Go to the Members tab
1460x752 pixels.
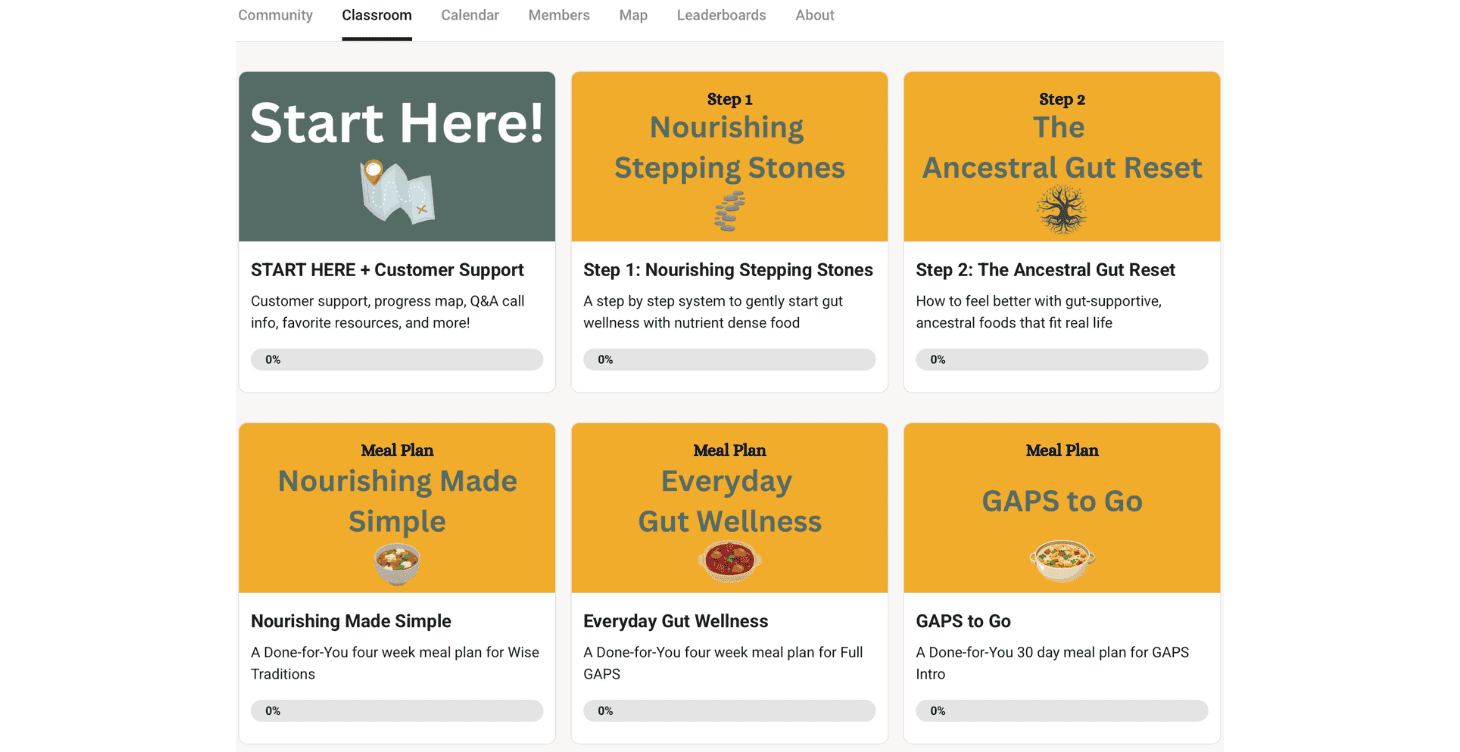coord(559,16)
